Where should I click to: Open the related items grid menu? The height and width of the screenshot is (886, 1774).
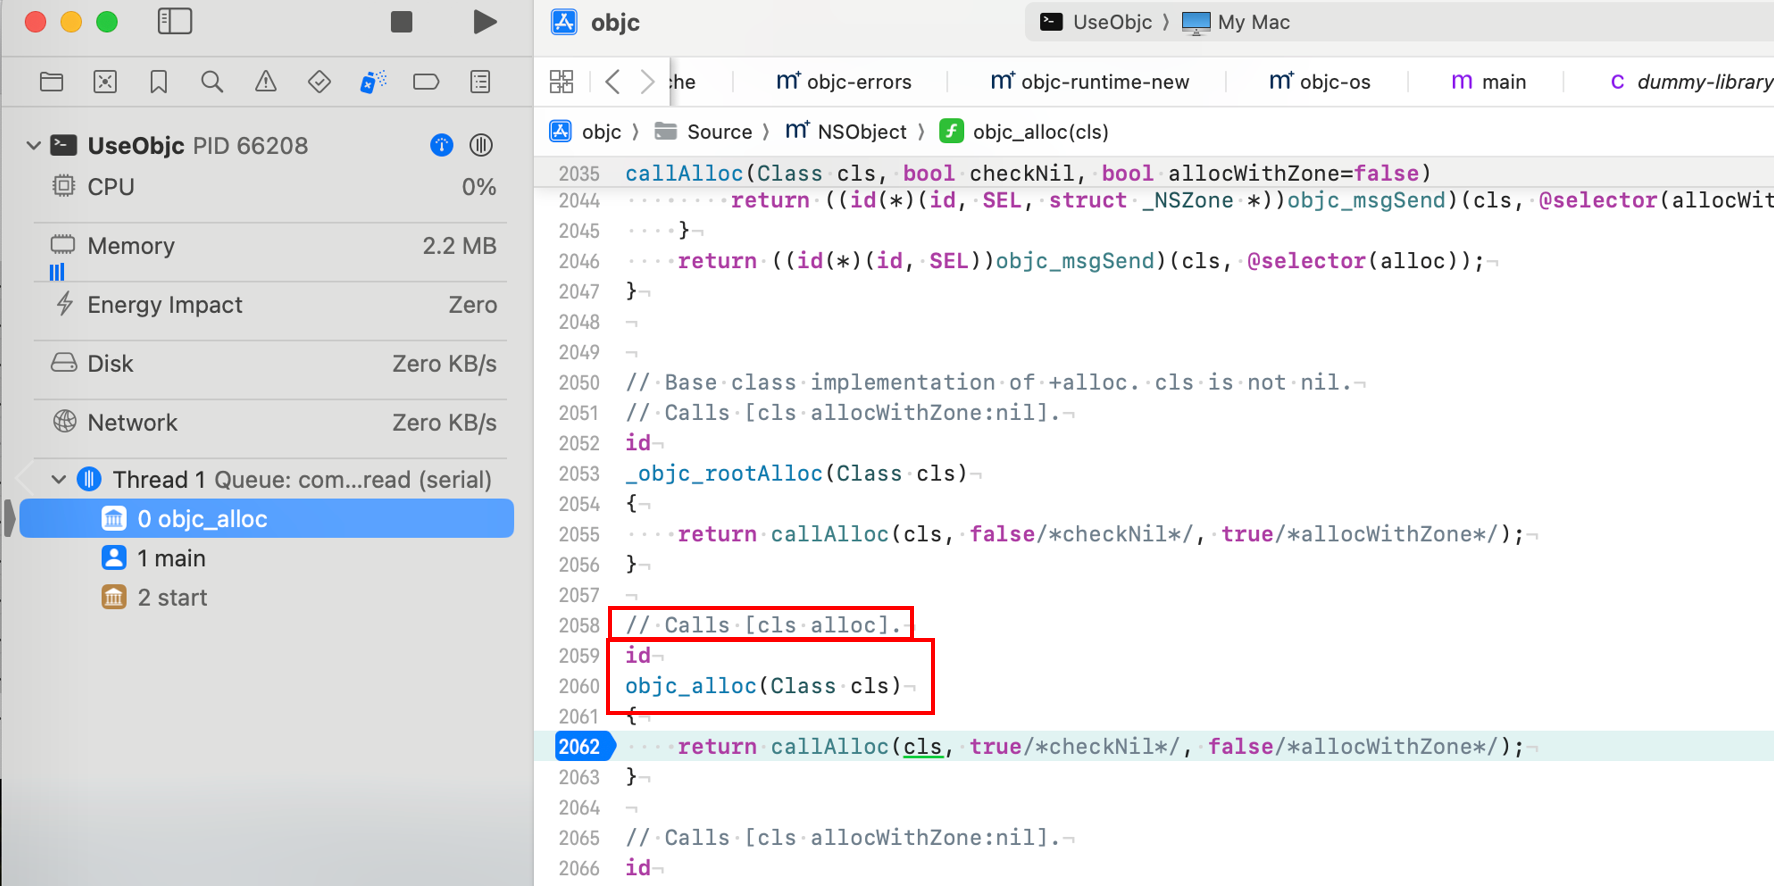pos(562,82)
